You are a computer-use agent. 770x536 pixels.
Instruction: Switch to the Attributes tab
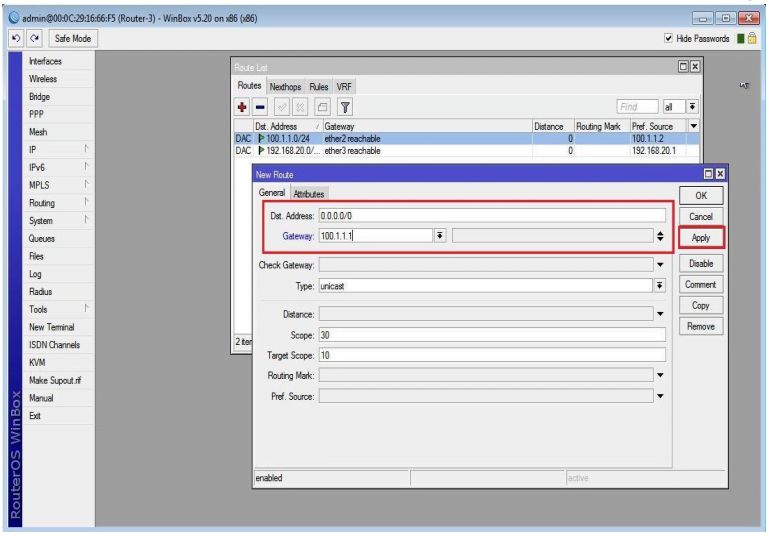[309, 194]
